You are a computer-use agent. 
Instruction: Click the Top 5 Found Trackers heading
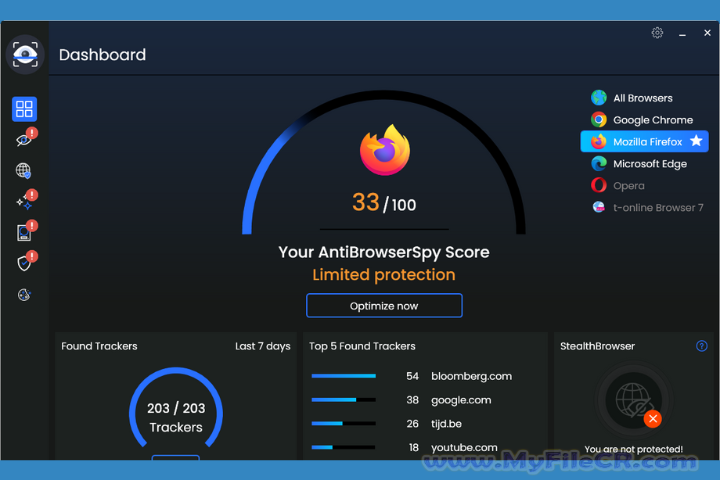pyautogui.click(x=362, y=346)
